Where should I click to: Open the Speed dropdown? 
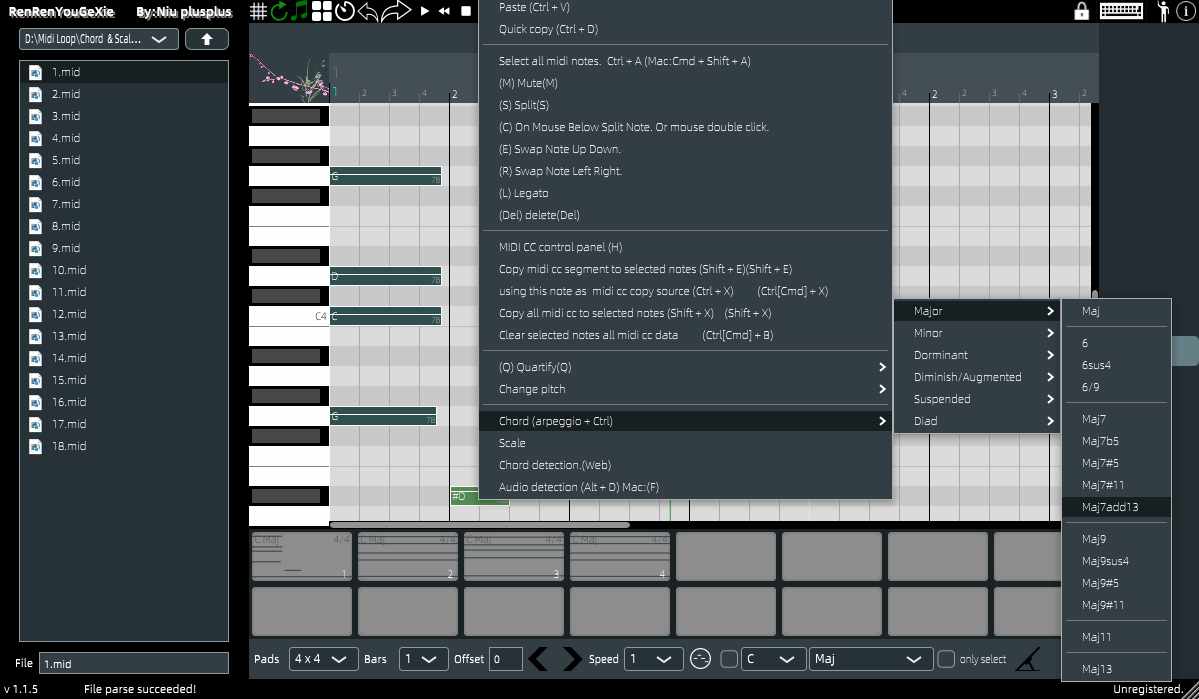[654, 659]
